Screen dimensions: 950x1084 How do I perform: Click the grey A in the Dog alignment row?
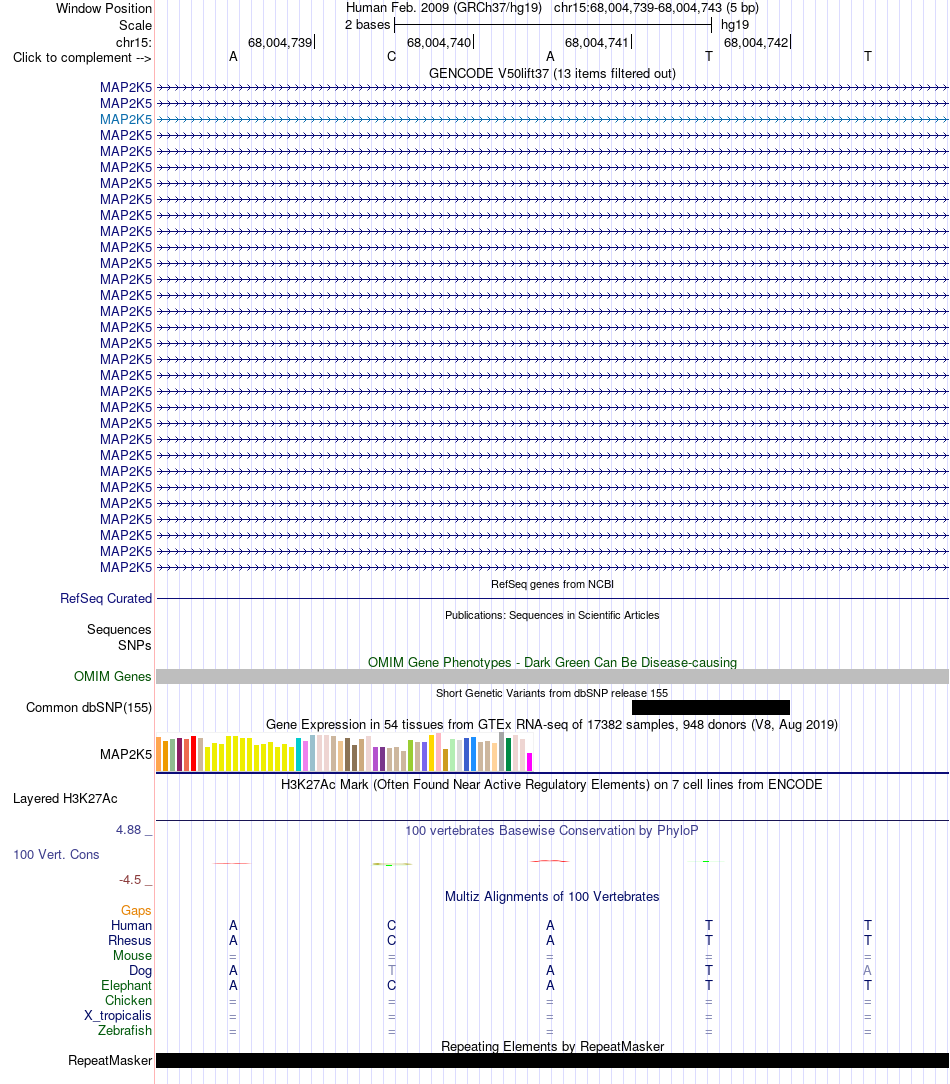pos(868,971)
